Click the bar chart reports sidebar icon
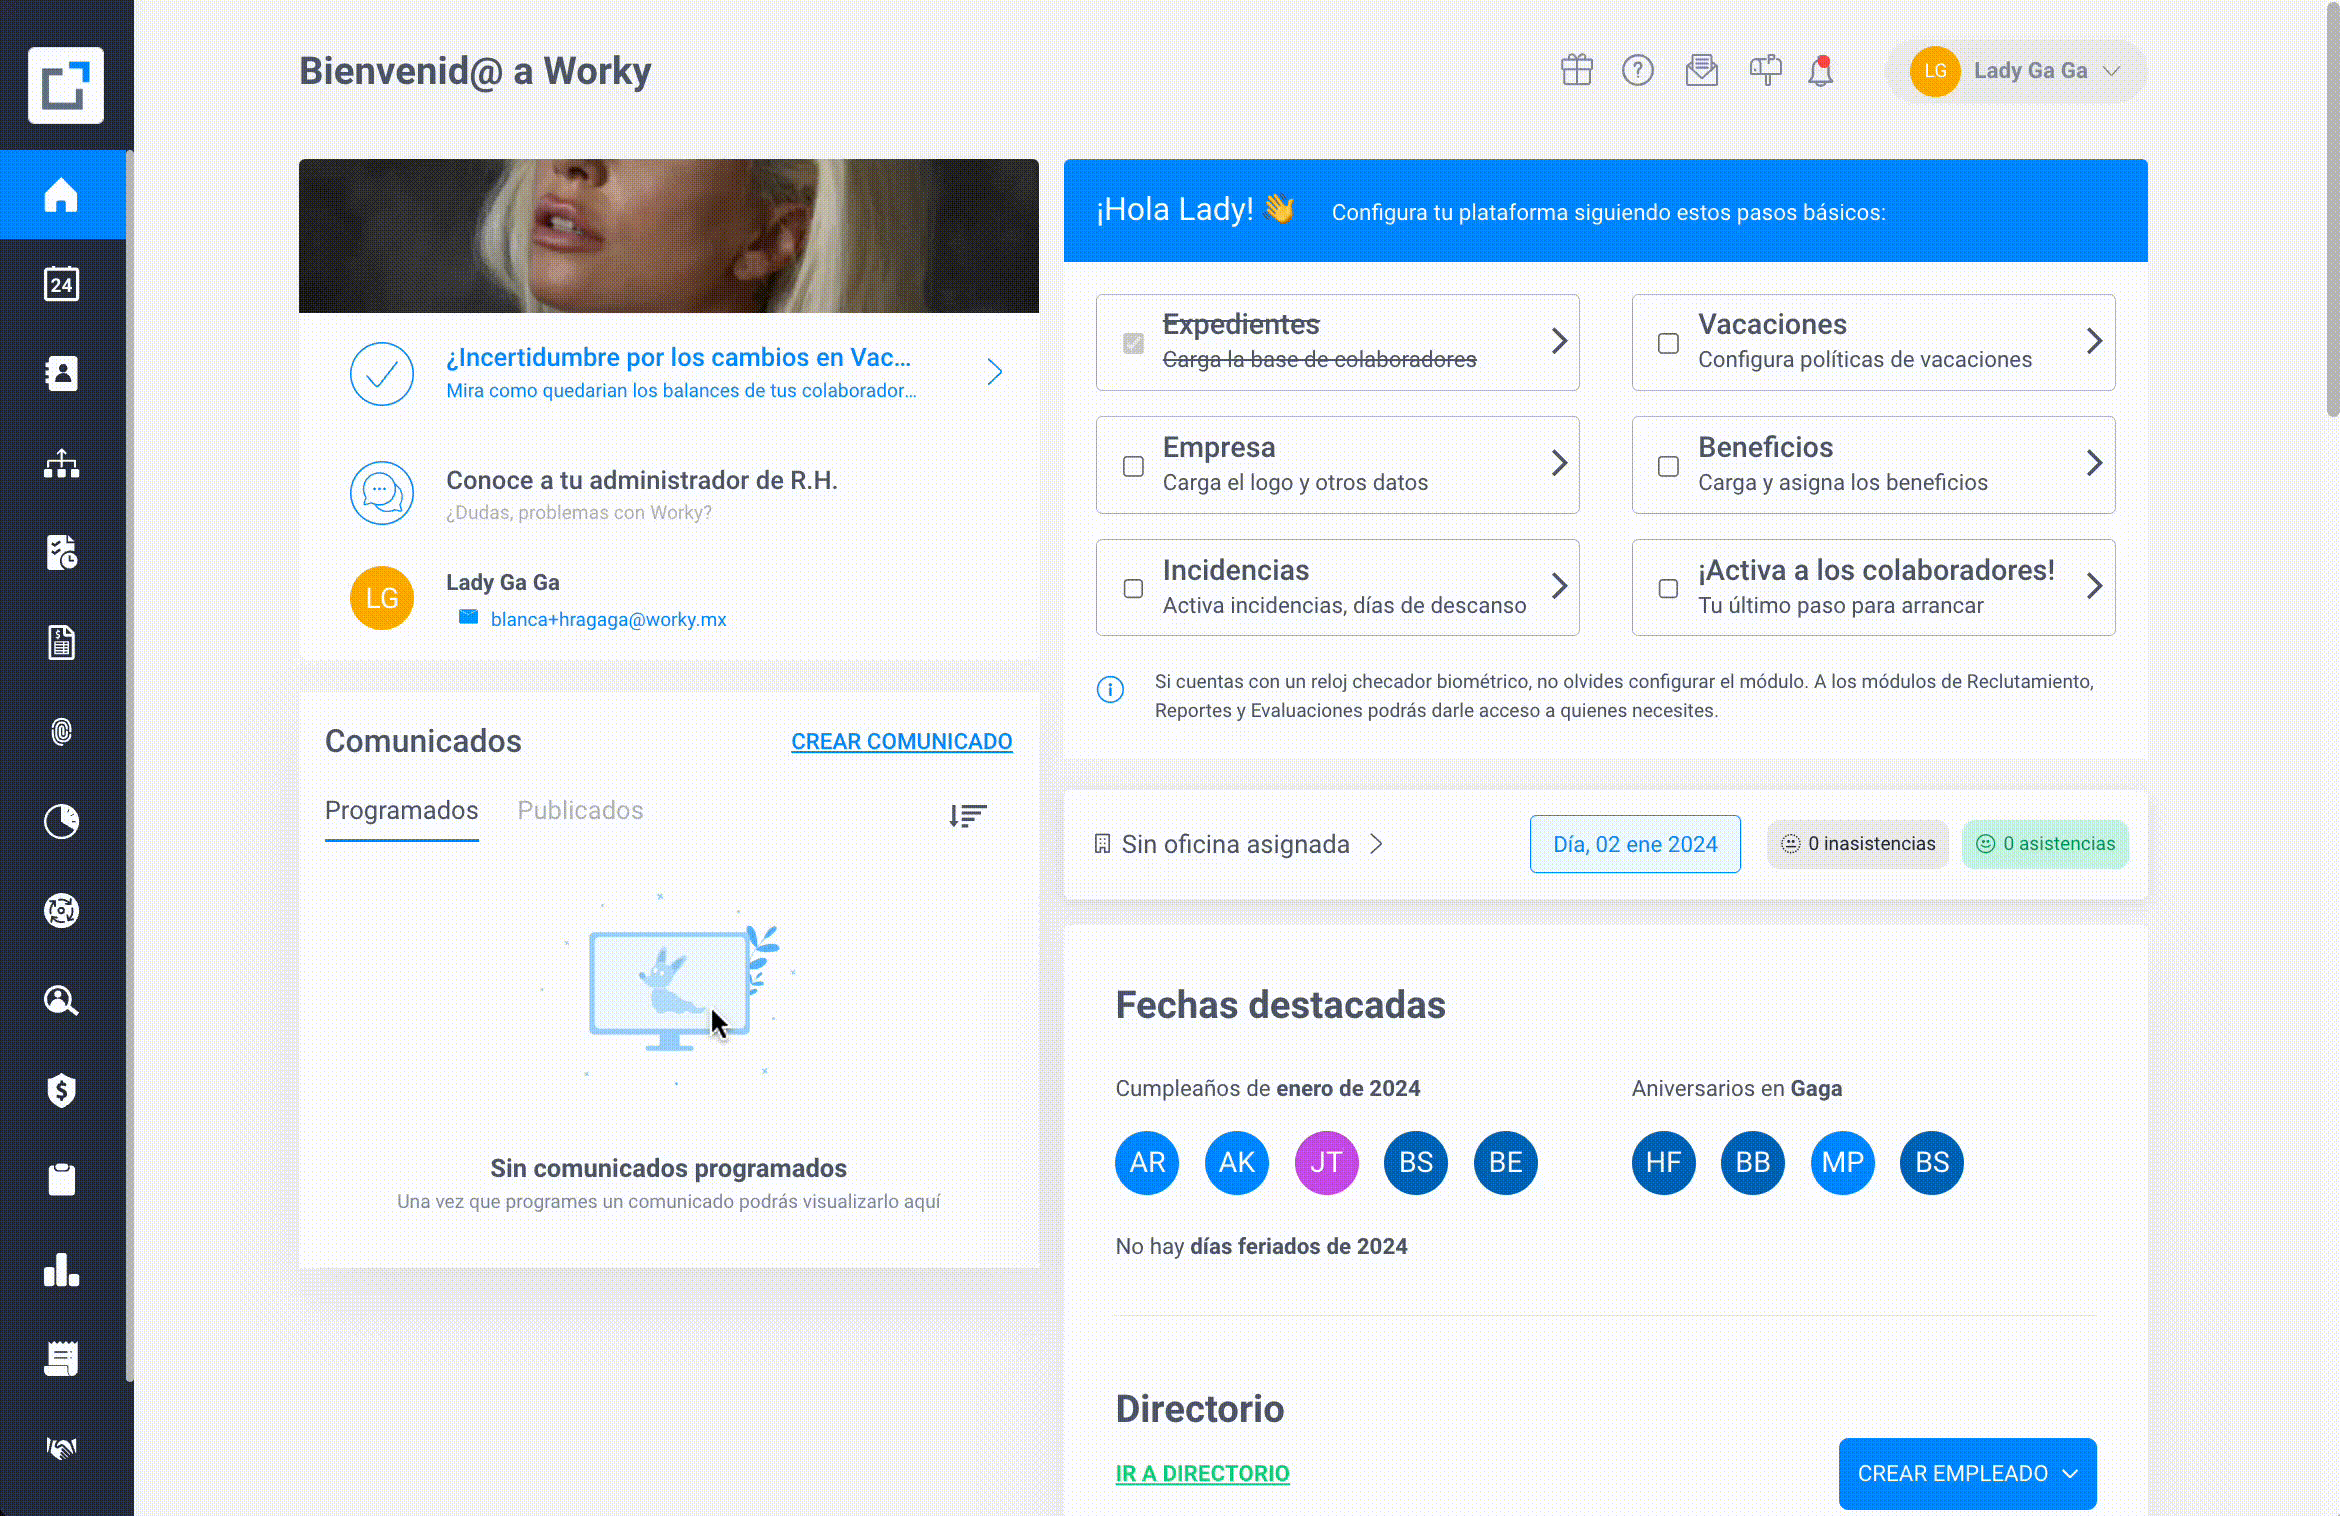 62,1270
